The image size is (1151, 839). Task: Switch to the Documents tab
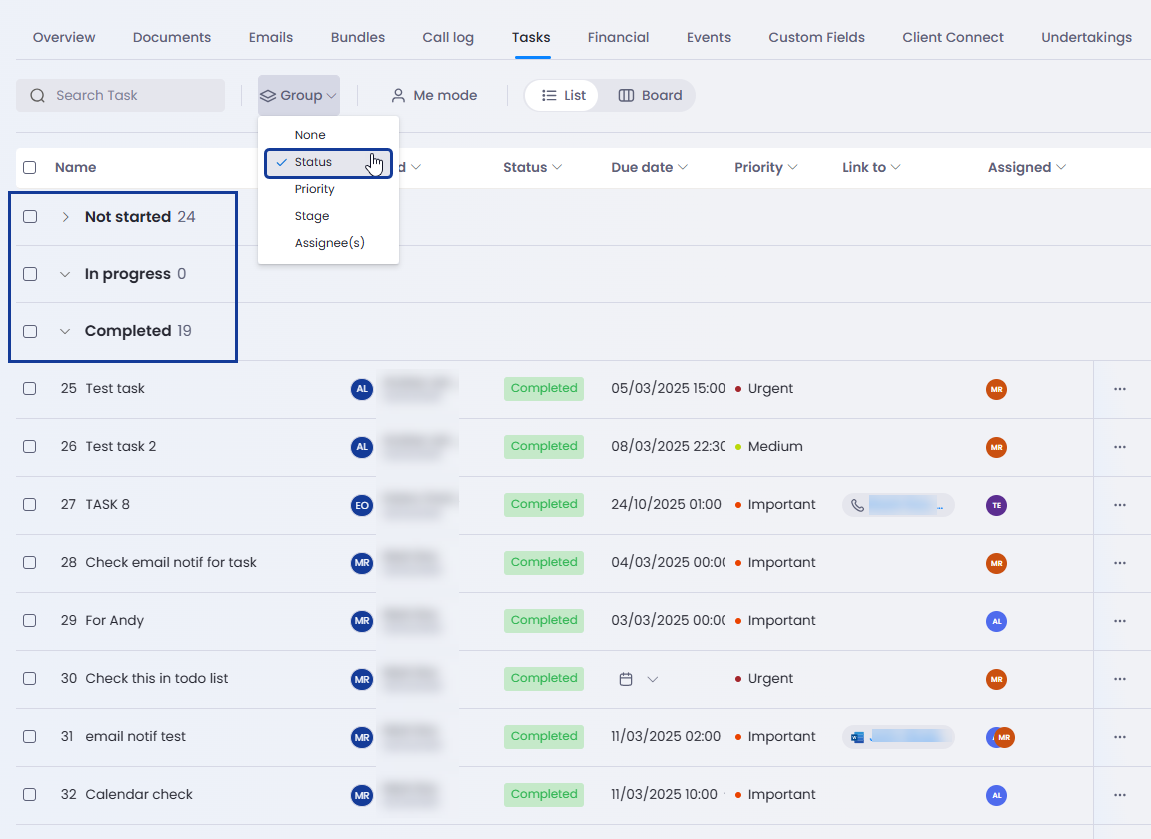click(x=172, y=37)
